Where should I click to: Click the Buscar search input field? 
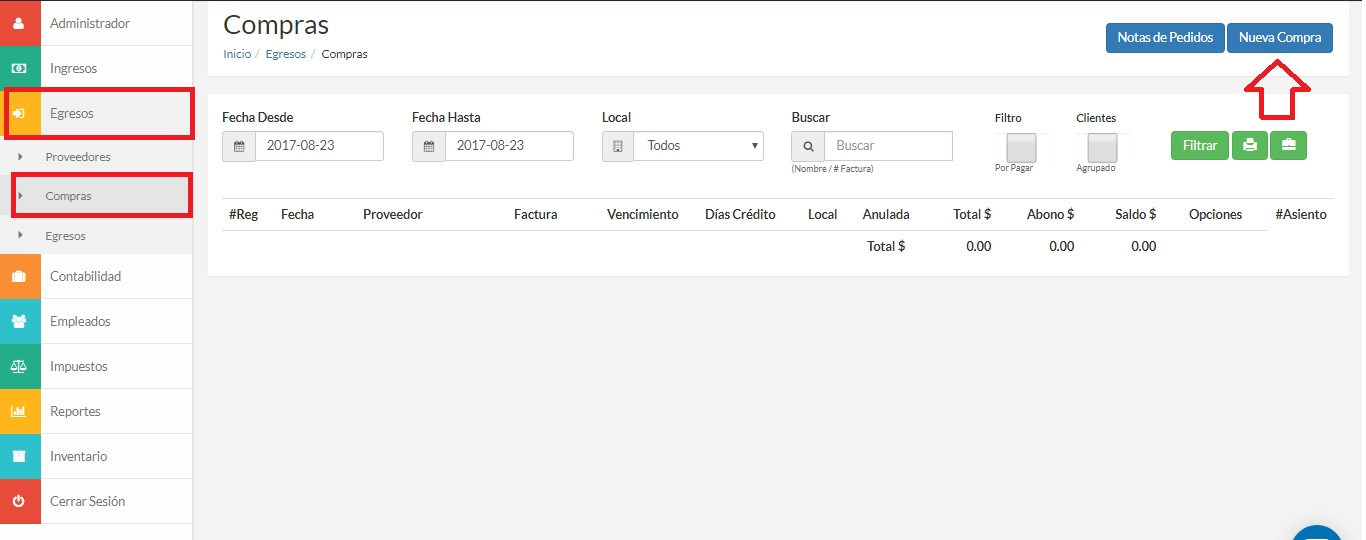(x=888, y=146)
